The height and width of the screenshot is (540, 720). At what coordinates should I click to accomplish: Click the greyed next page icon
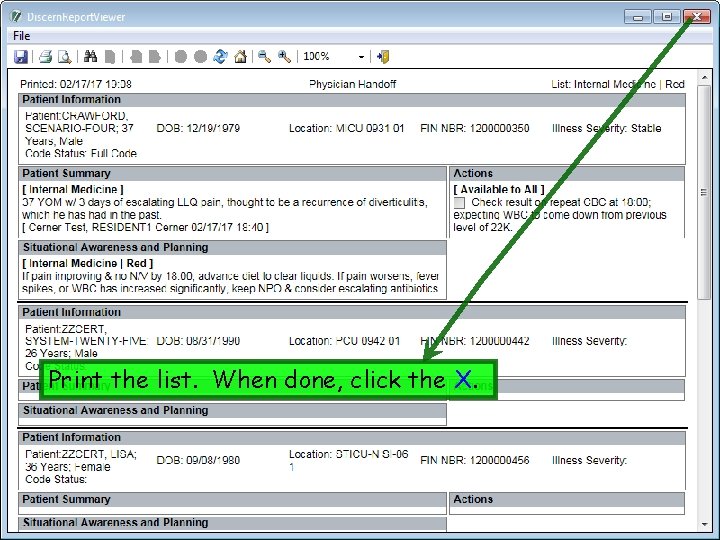pyautogui.click(x=155, y=57)
